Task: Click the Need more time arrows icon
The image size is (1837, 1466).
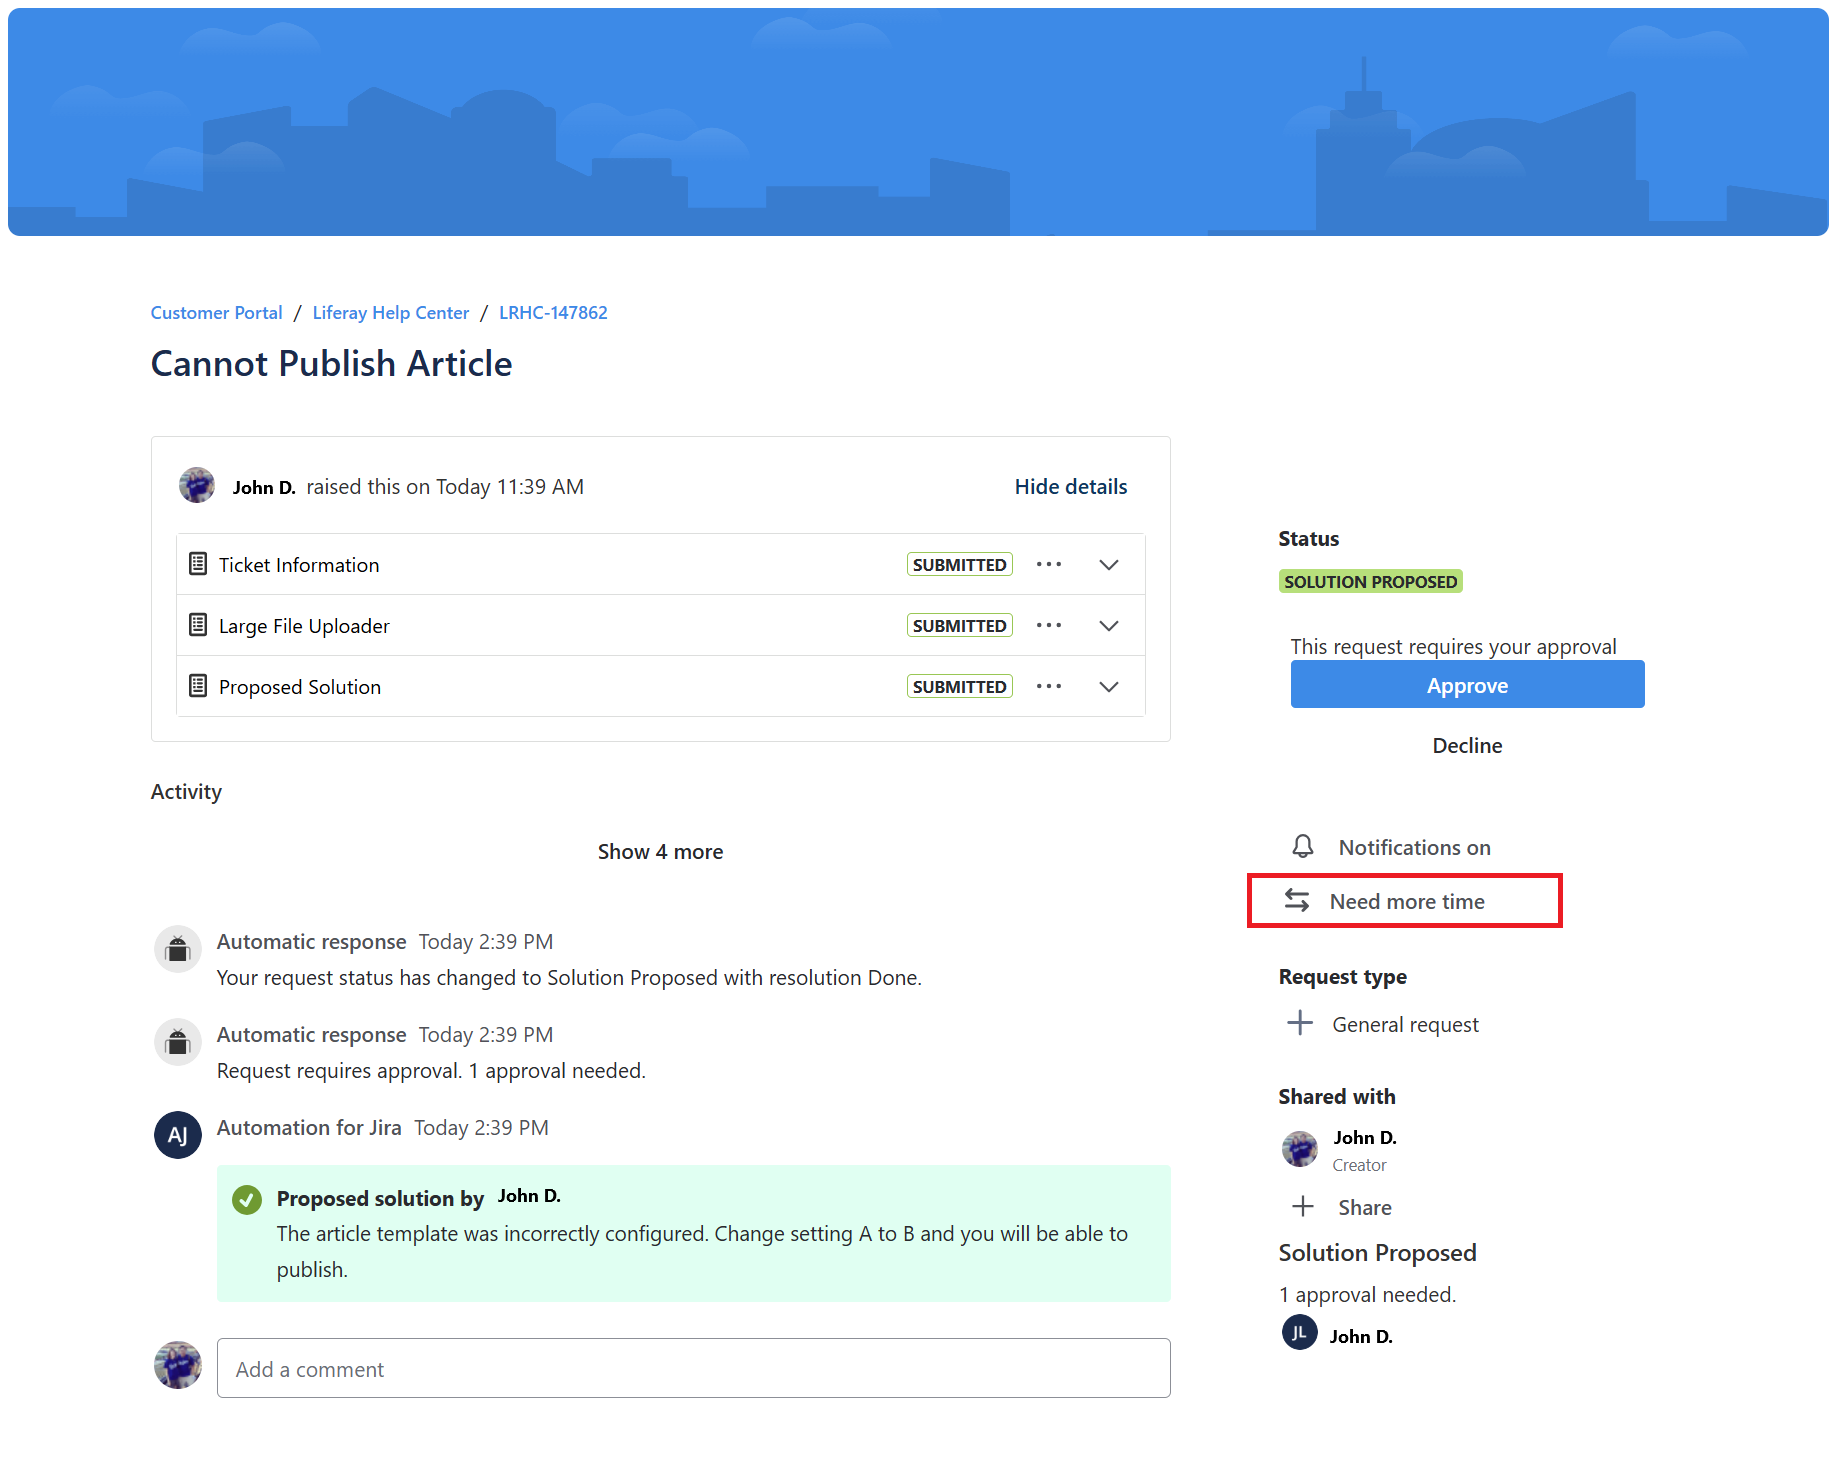Action: pos(1297,901)
